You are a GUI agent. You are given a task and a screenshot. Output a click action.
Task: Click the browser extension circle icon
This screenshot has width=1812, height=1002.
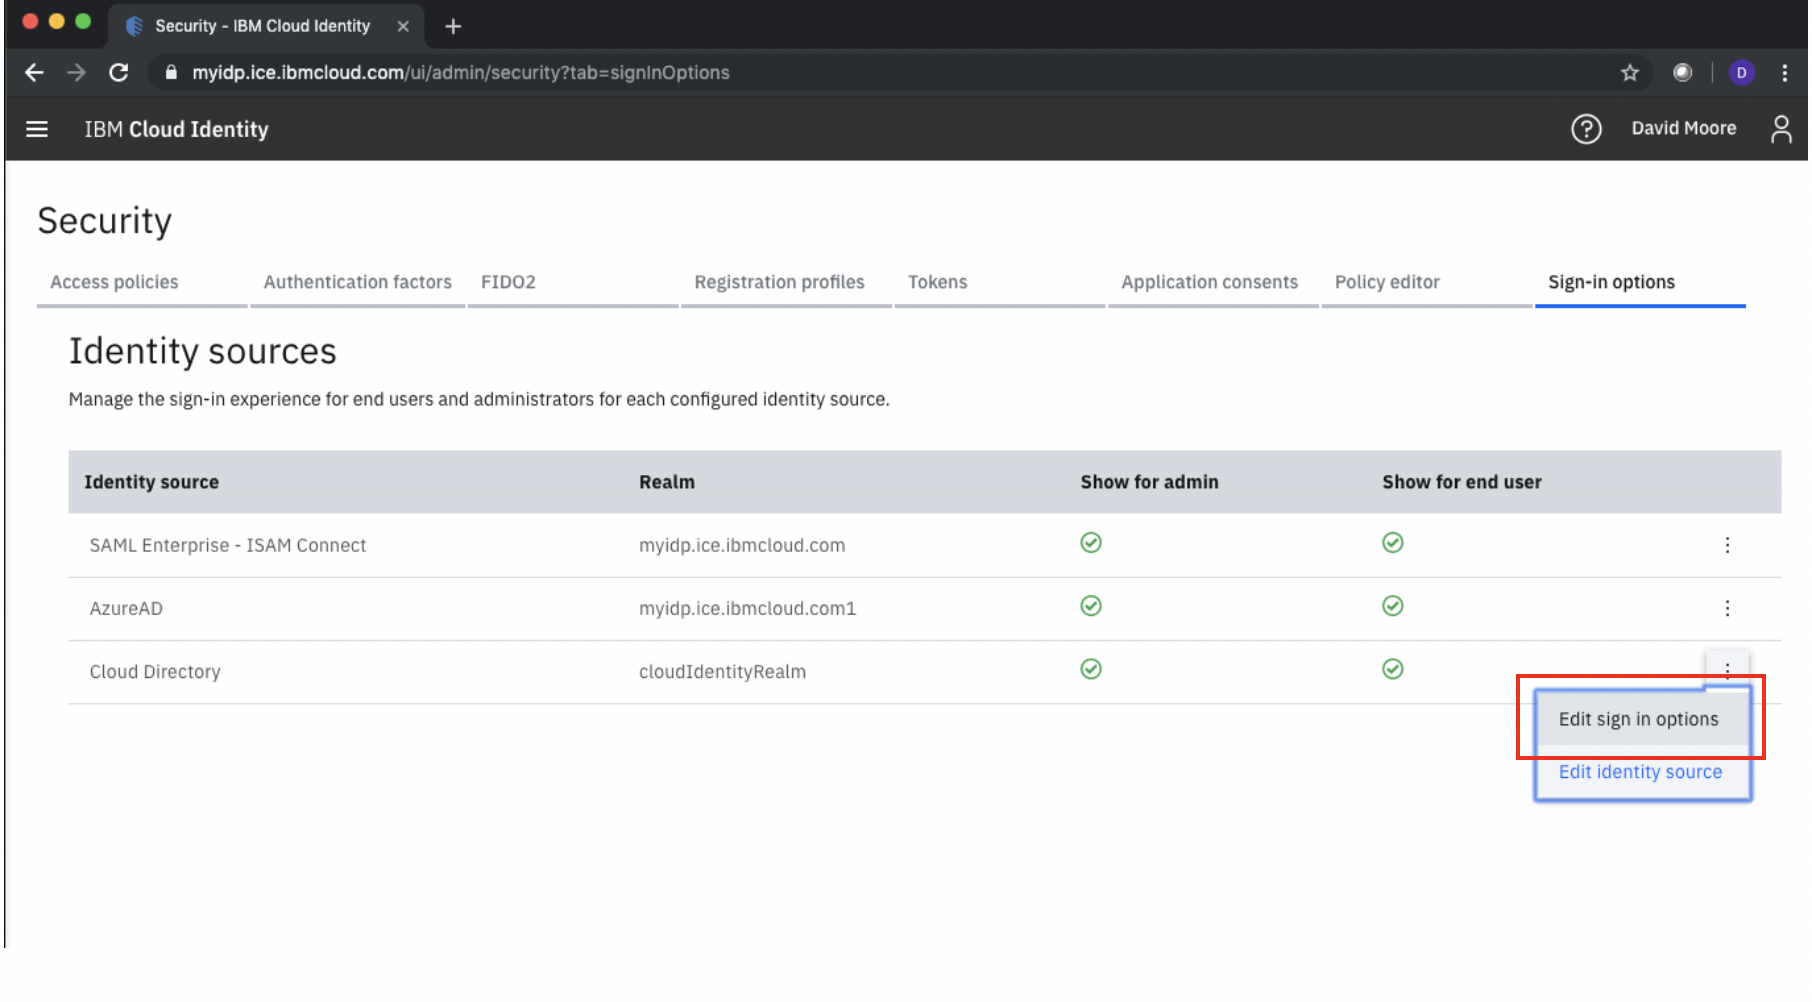point(1683,72)
